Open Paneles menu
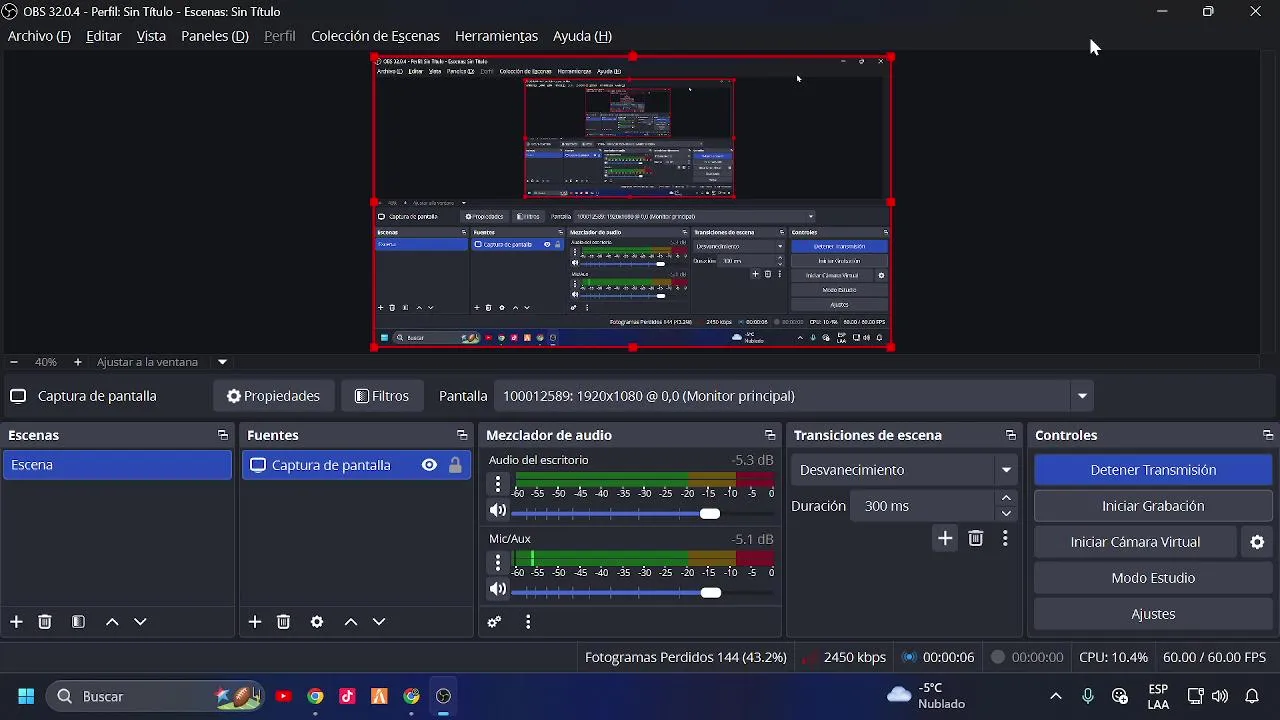The height and width of the screenshot is (720, 1280). pyautogui.click(x=215, y=36)
